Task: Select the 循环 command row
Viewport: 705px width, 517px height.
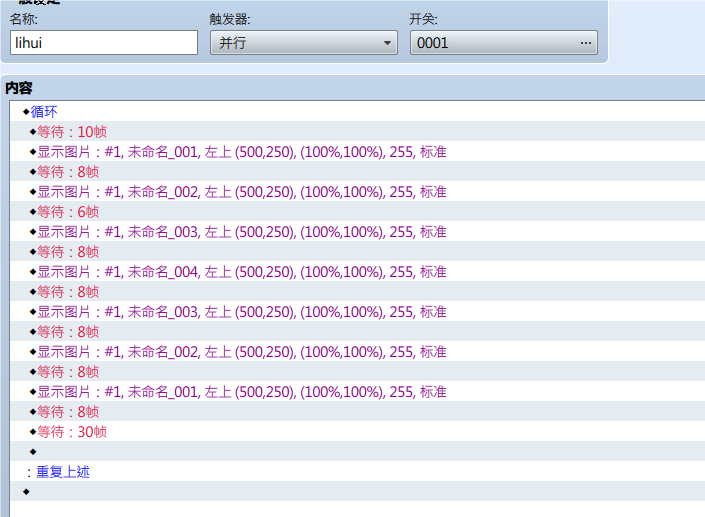Action: point(357,111)
